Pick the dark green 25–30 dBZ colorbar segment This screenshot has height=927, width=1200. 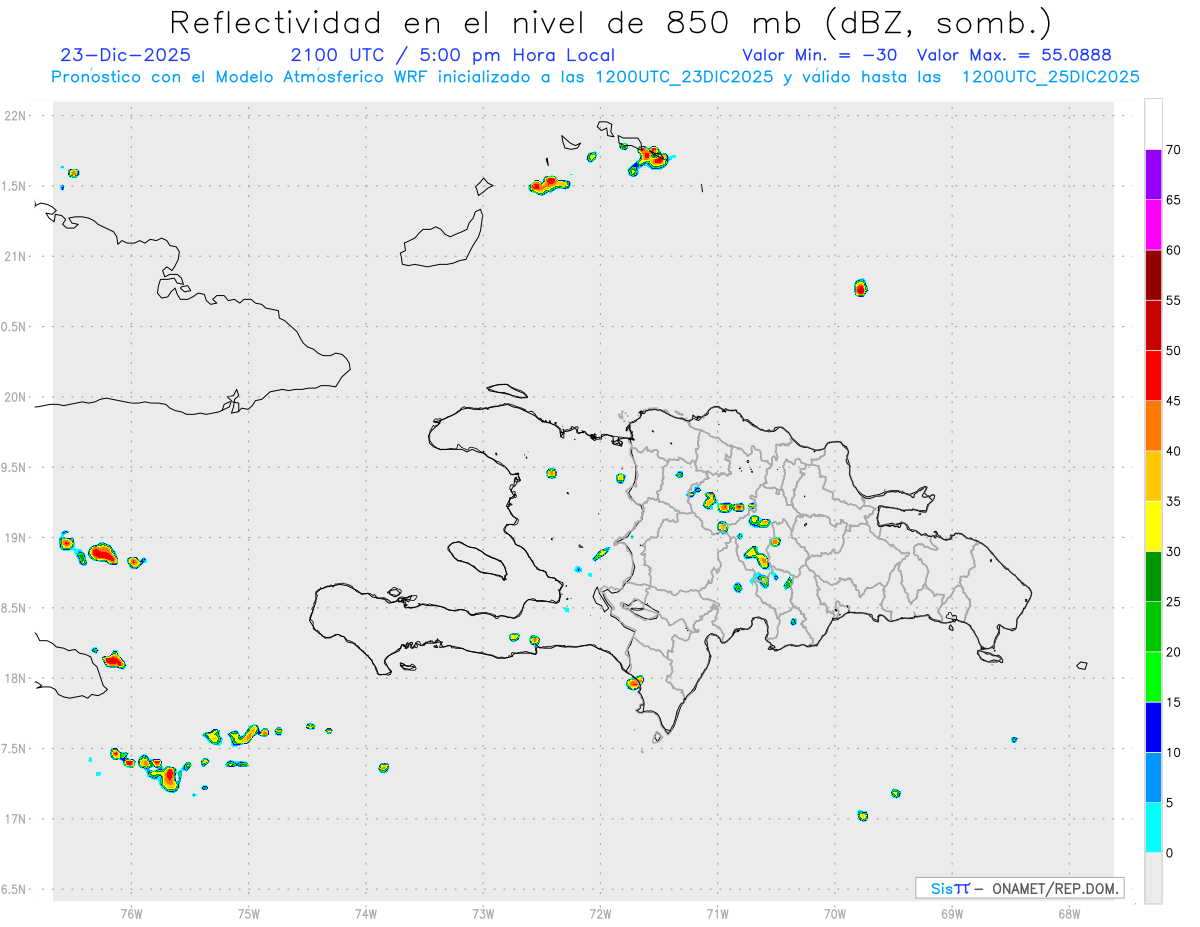(x=1153, y=576)
